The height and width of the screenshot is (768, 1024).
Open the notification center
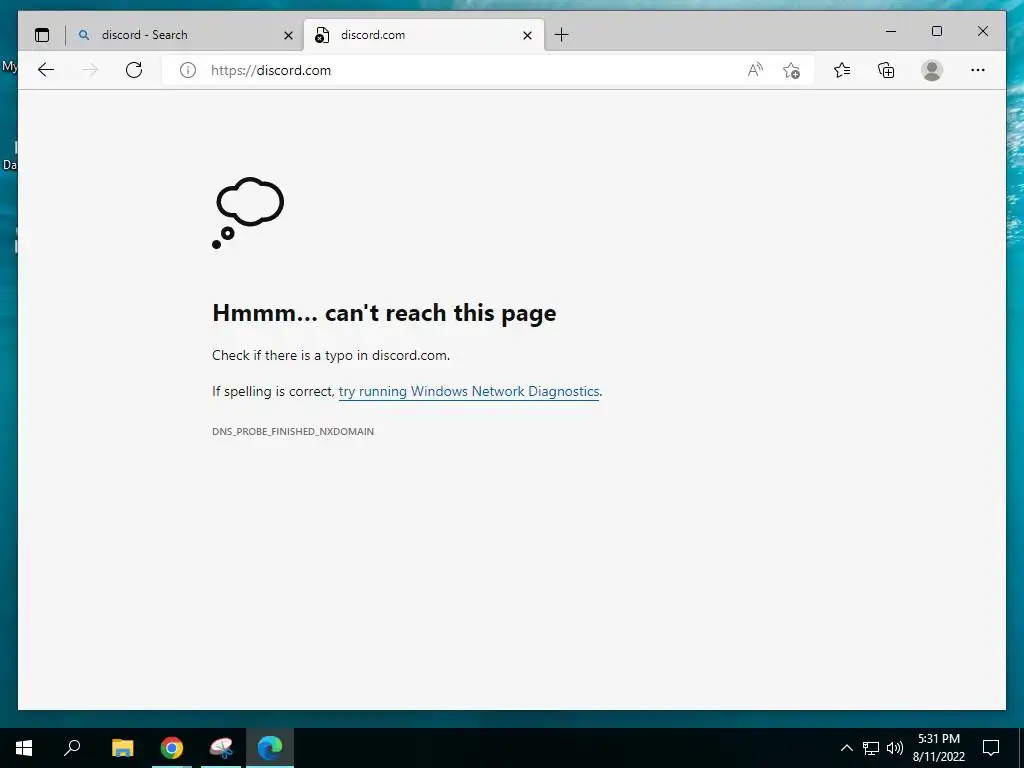coord(991,748)
